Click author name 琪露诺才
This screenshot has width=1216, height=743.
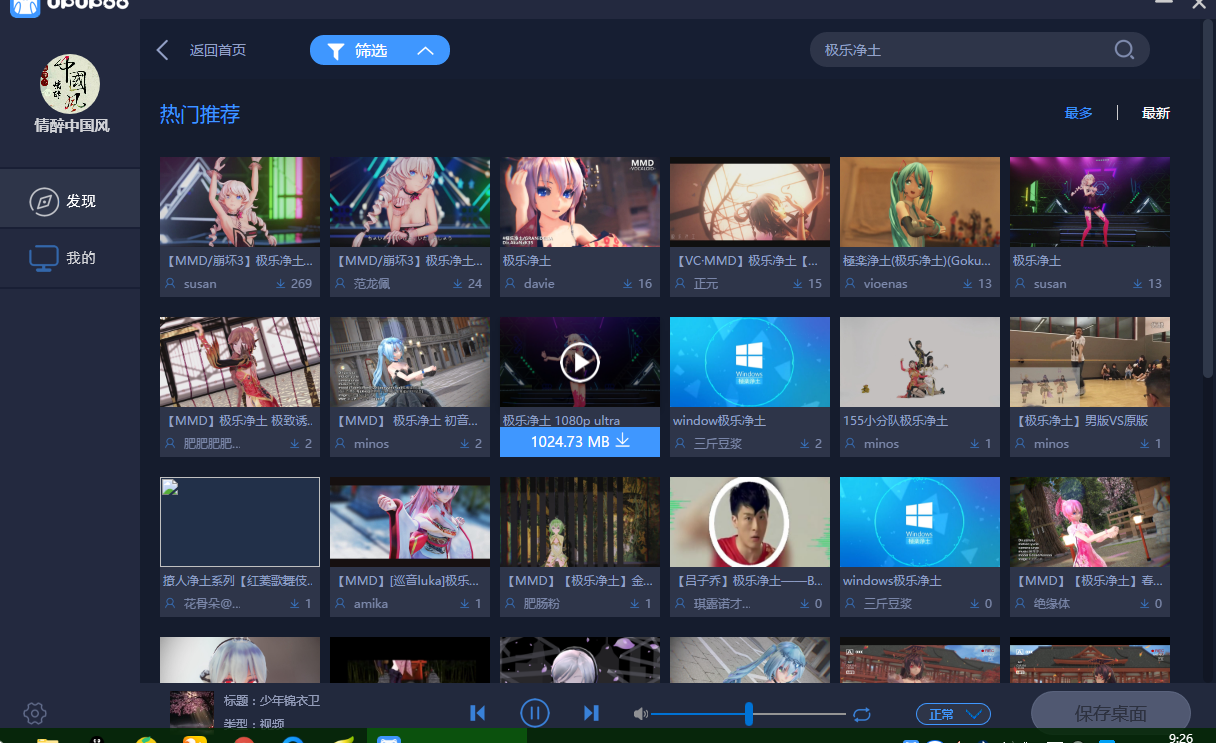coord(723,604)
